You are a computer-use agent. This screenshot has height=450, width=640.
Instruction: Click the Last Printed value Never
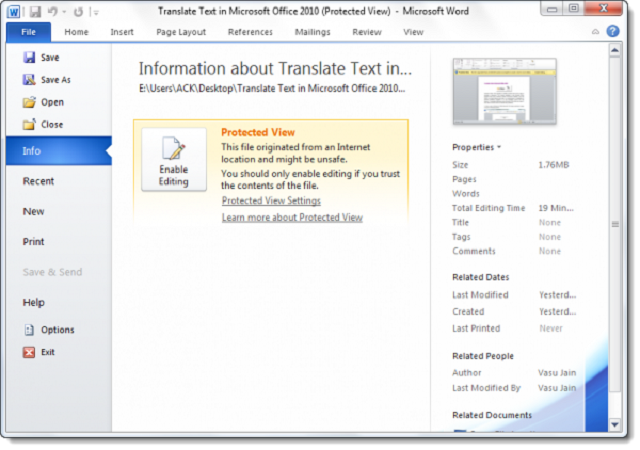point(551,328)
